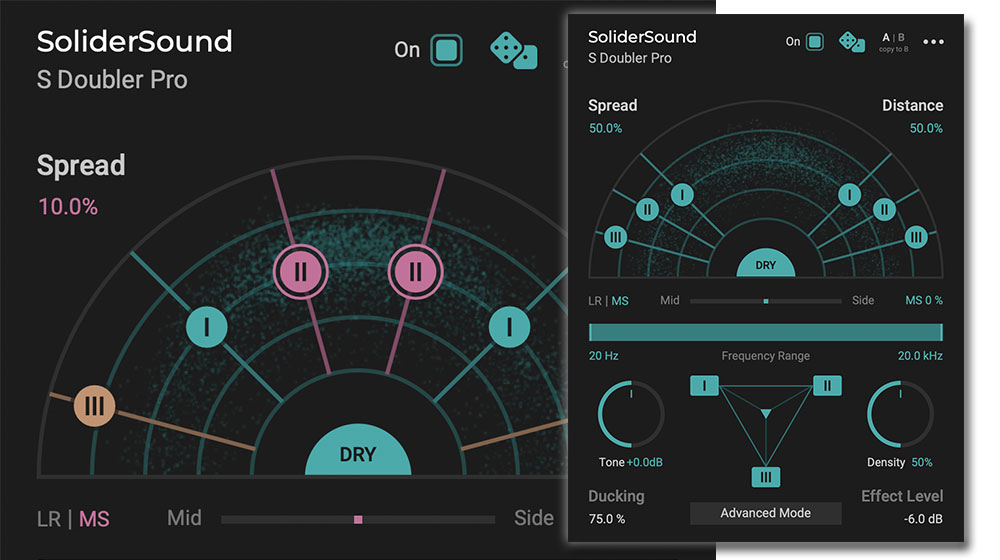Select left voice II node in small radar
Viewport: 1000px width, 560px height.
pyautogui.click(x=647, y=209)
